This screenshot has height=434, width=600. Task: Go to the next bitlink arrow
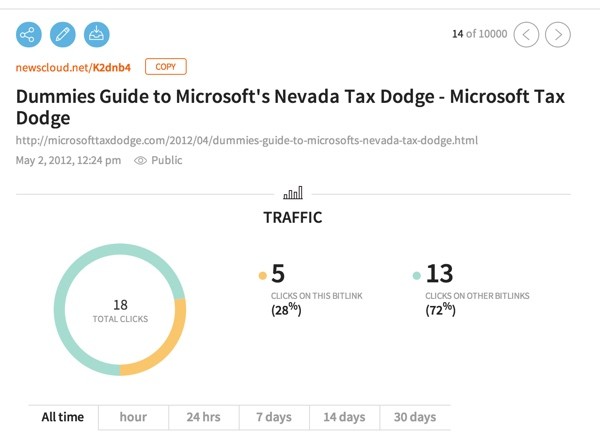558,35
